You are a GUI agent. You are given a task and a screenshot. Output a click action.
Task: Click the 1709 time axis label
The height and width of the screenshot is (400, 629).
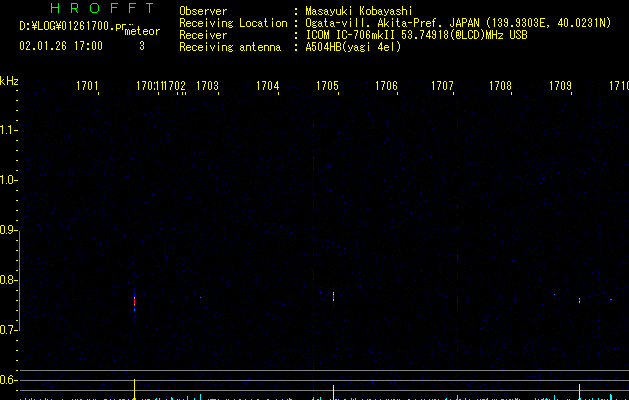pyautogui.click(x=560, y=86)
